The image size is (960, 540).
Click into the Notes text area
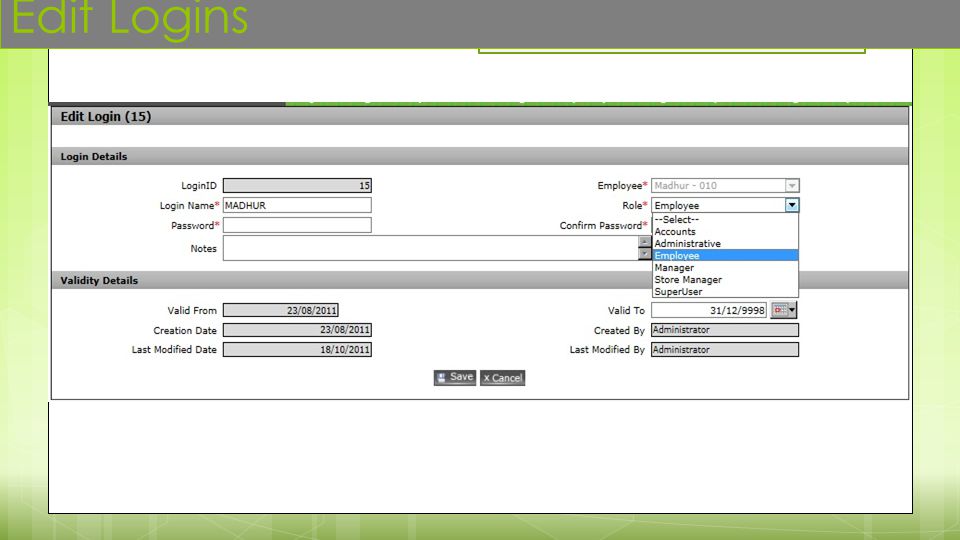[x=430, y=248]
